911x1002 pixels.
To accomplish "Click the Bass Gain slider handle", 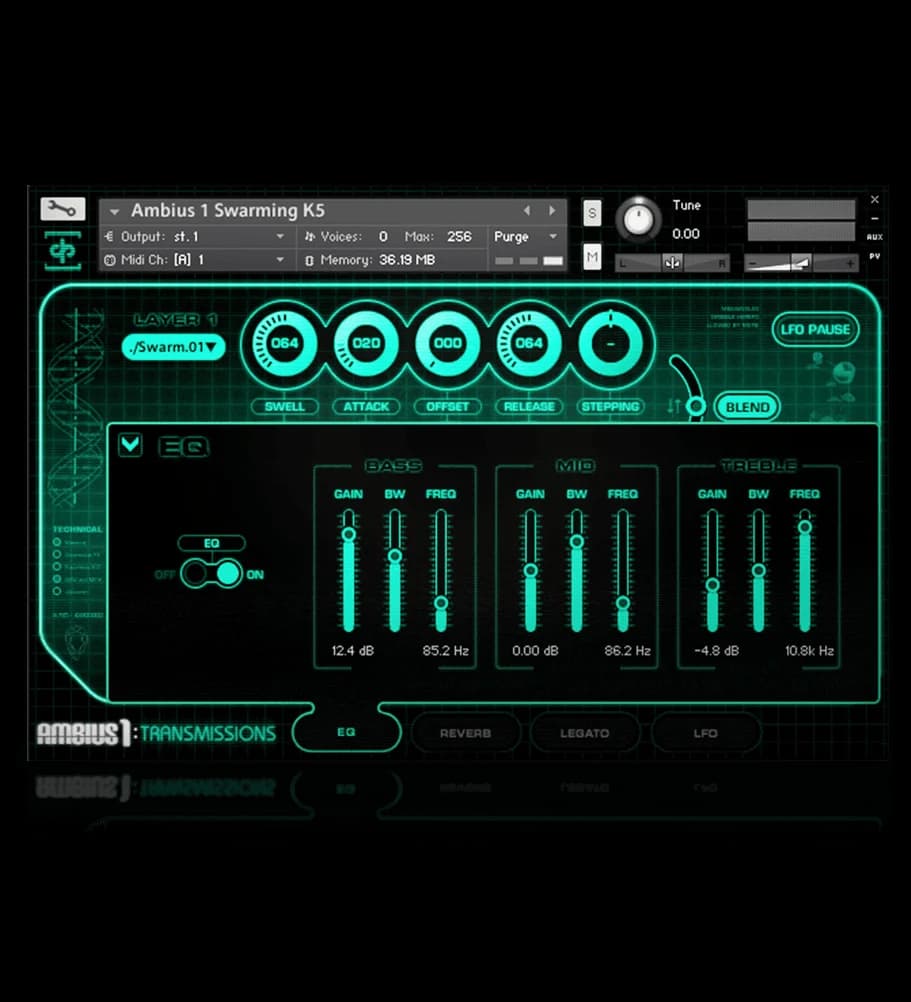I will pyautogui.click(x=348, y=534).
